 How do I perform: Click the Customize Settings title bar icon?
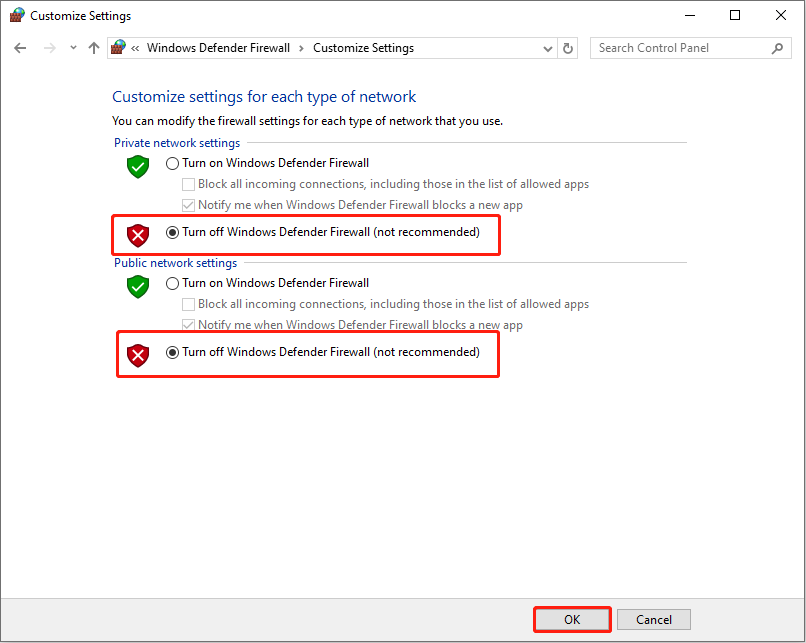click(17, 15)
